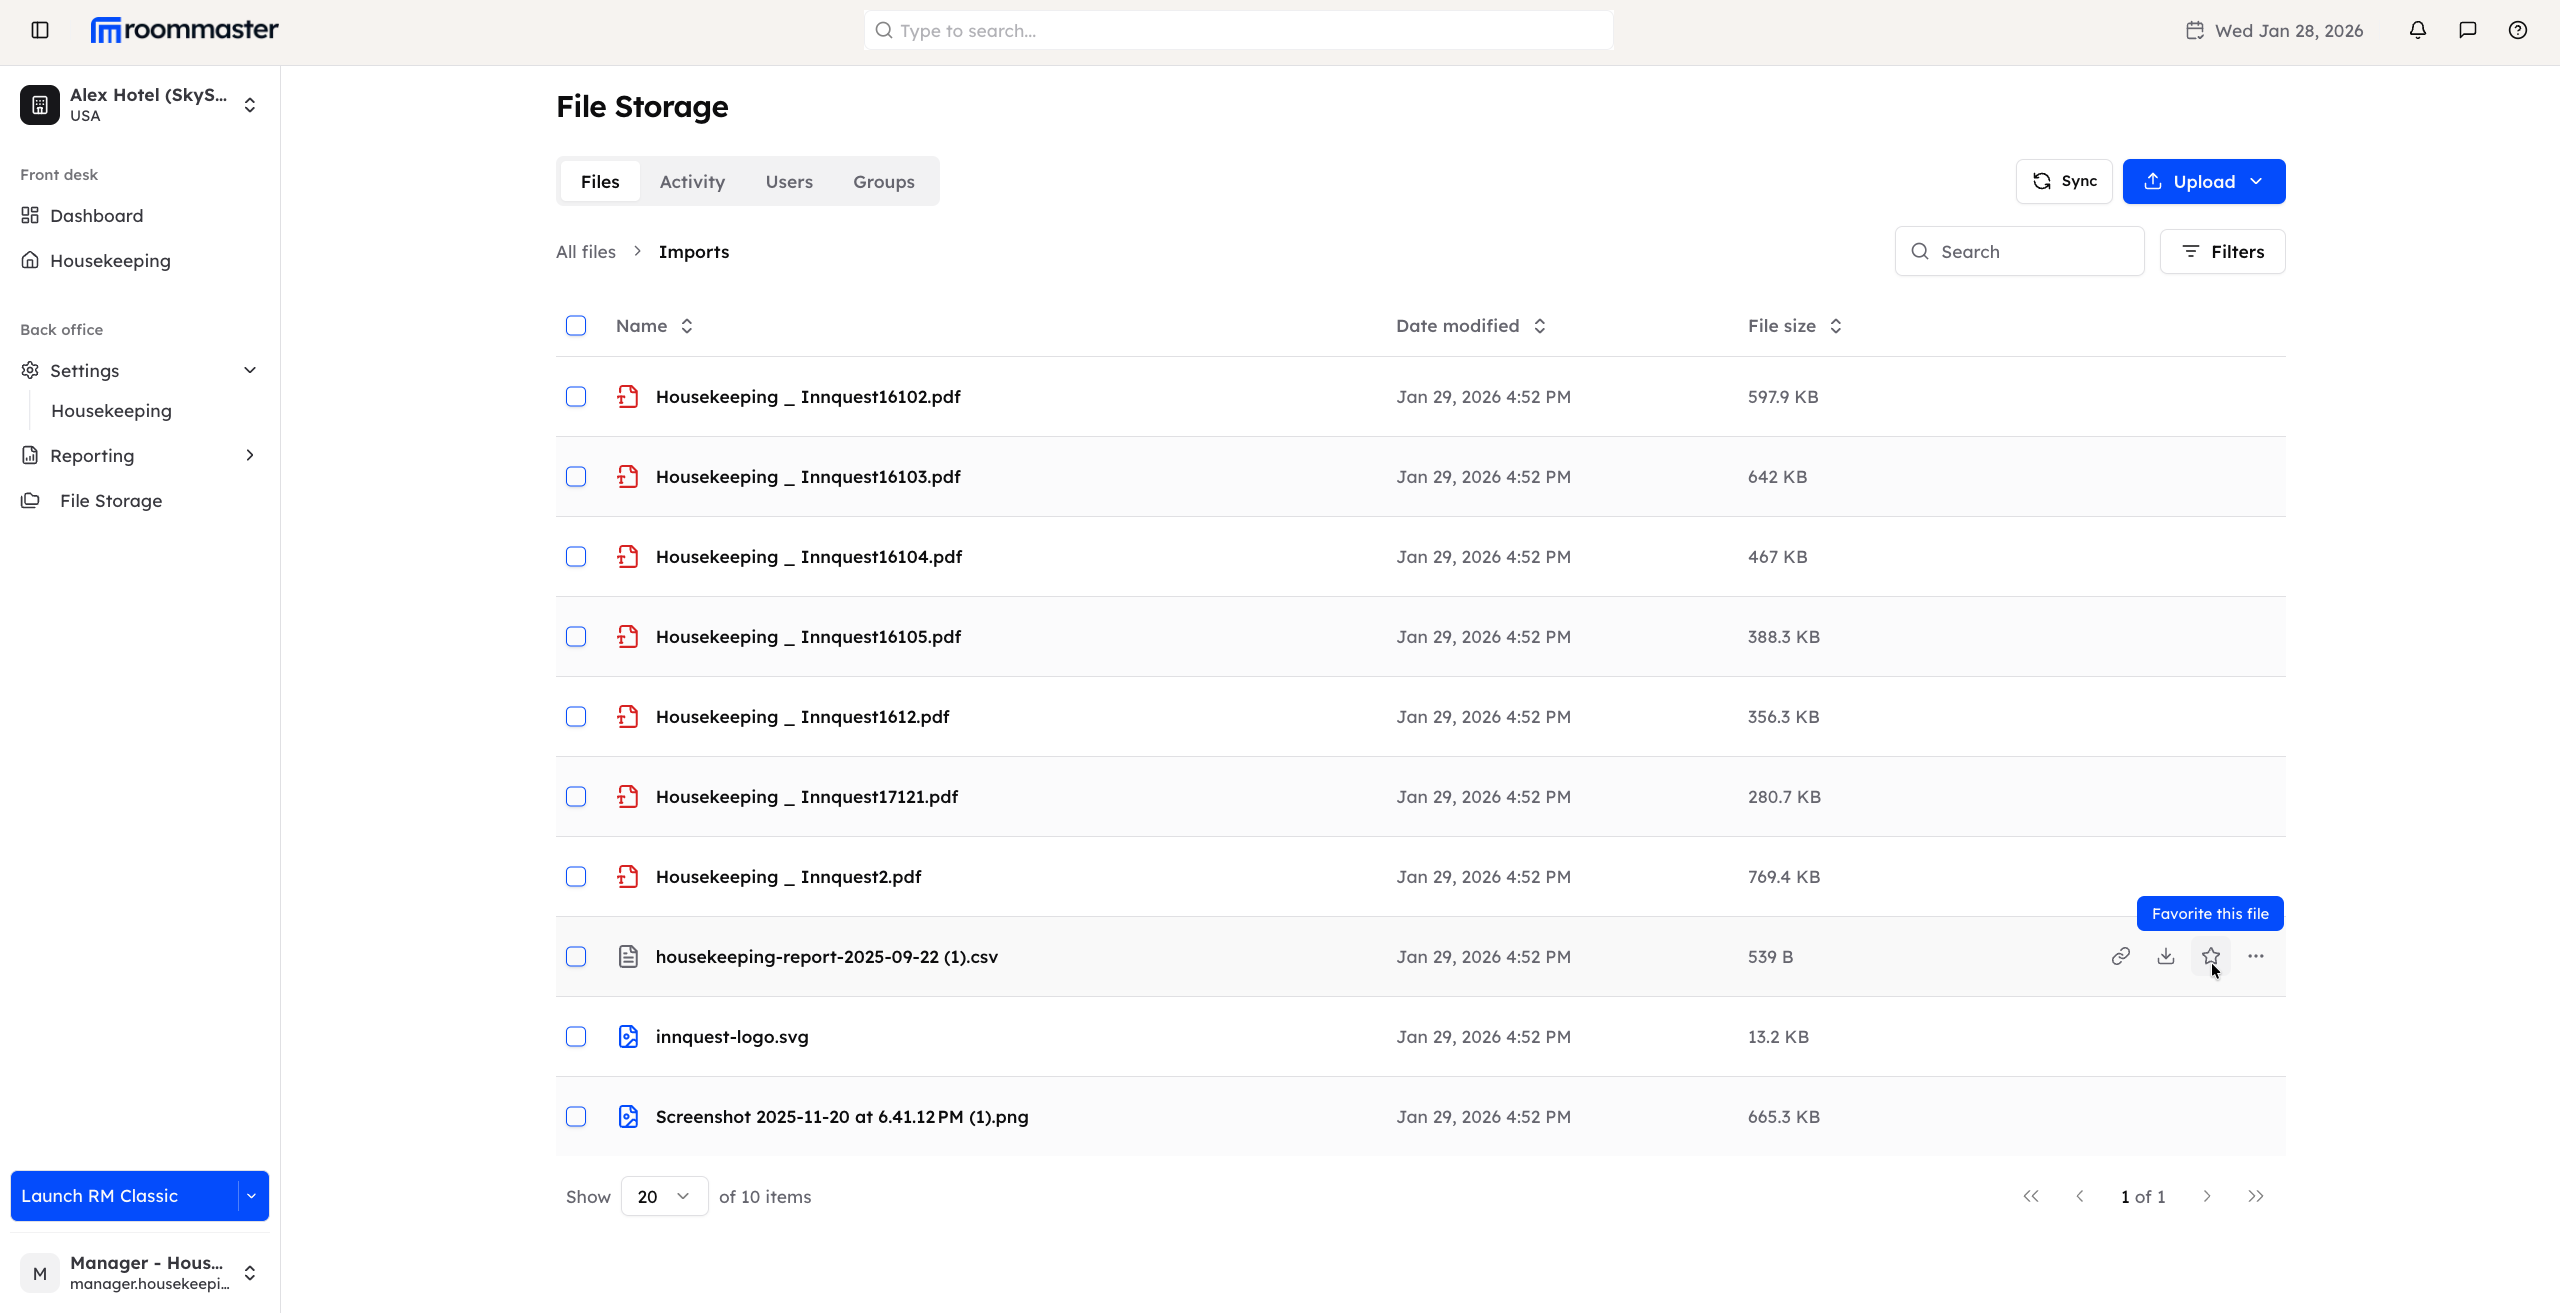Click the file Search input field

[2030, 251]
